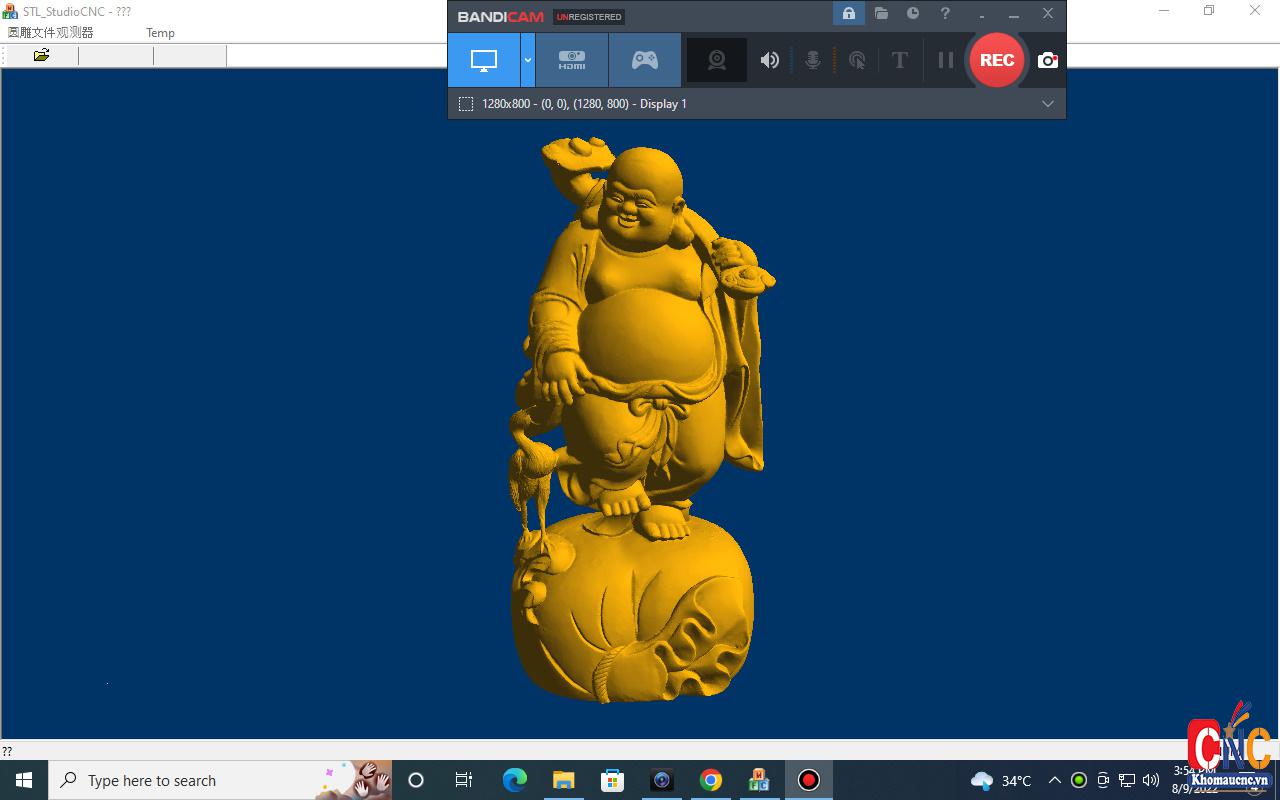The width and height of the screenshot is (1280, 800).
Task: Toggle speaker sound recording
Action: 769,60
